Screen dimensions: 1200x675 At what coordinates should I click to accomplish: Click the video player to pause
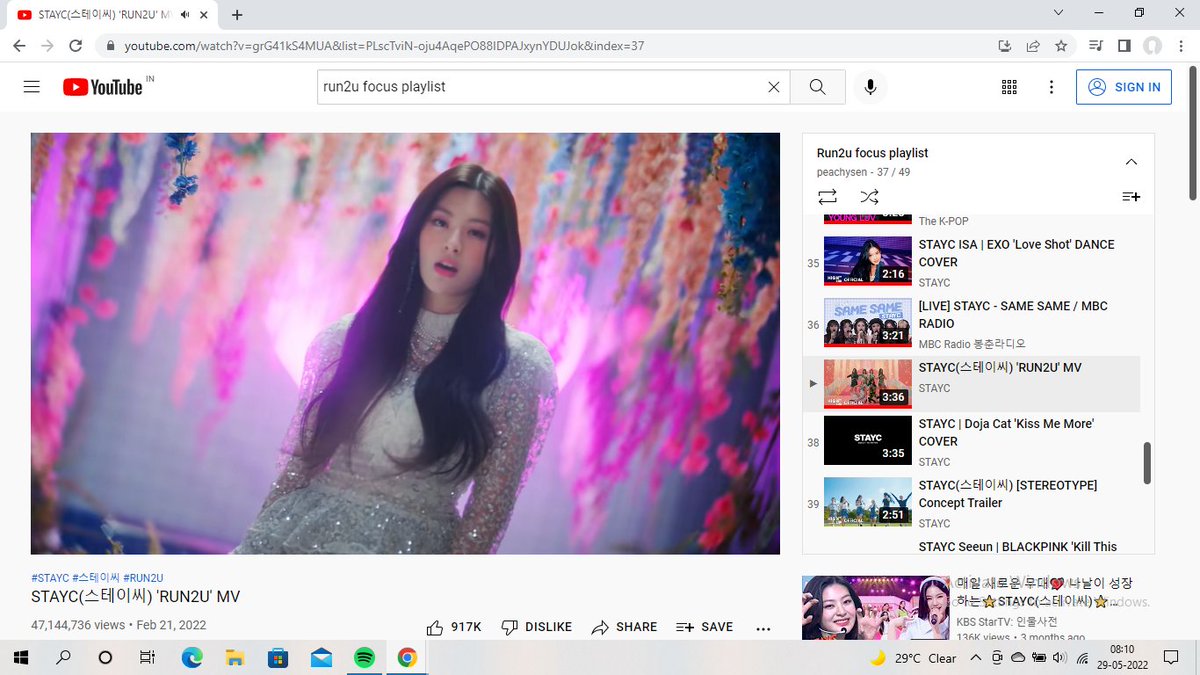[405, 343]
